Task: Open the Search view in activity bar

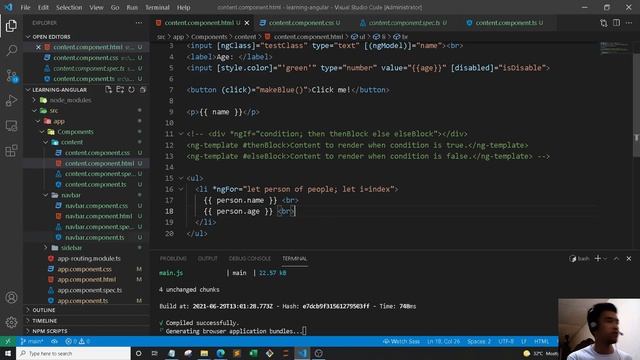Action: click(11, 51)
